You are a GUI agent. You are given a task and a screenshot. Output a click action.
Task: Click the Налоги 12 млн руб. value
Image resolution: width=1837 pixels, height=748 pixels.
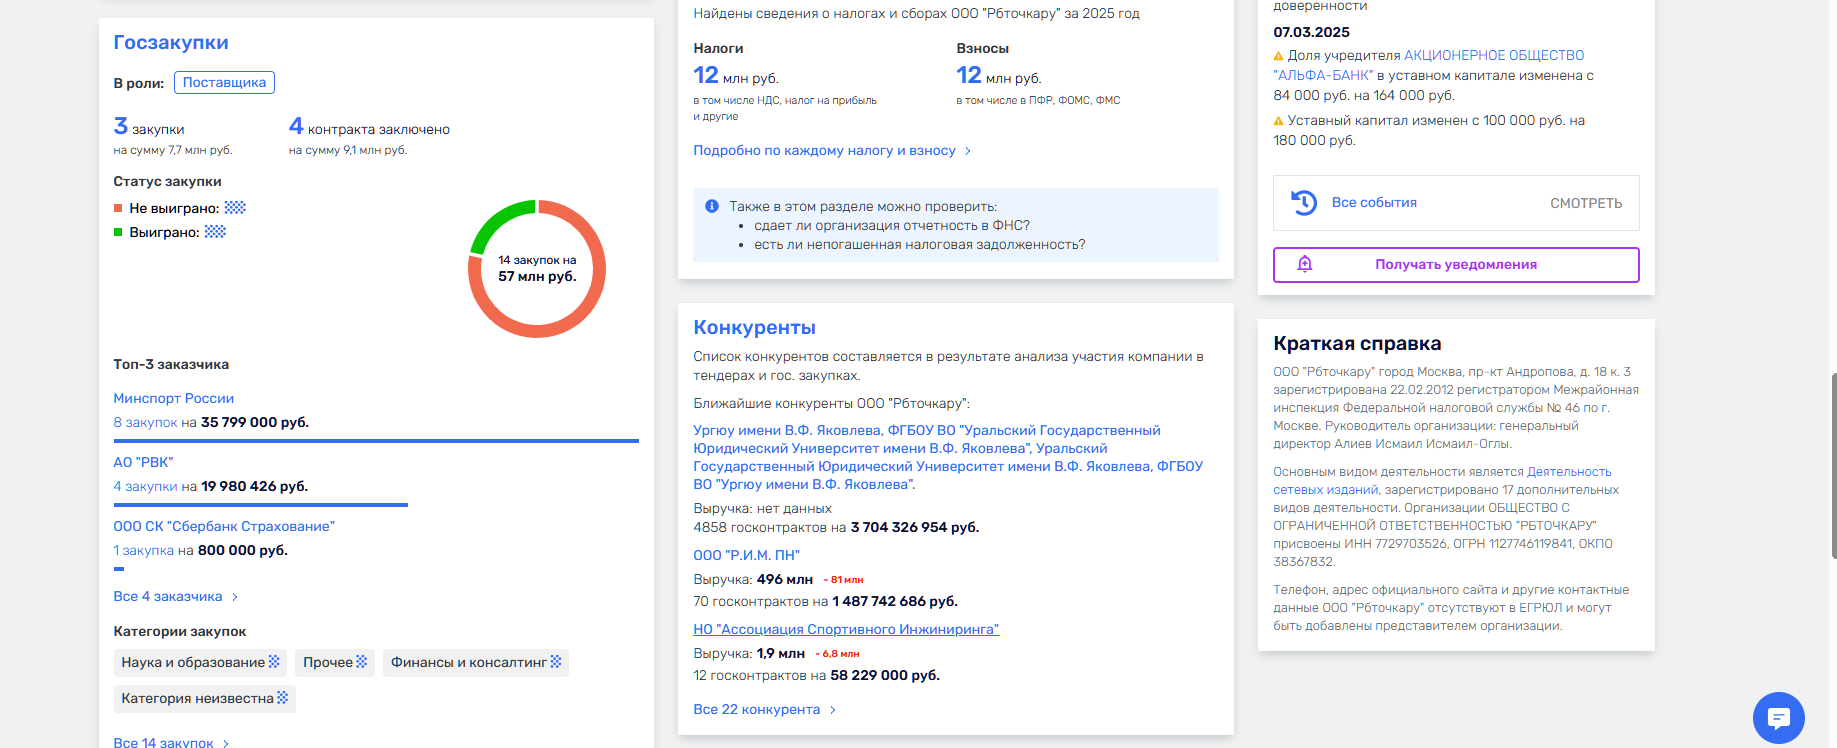click(736, 76)
